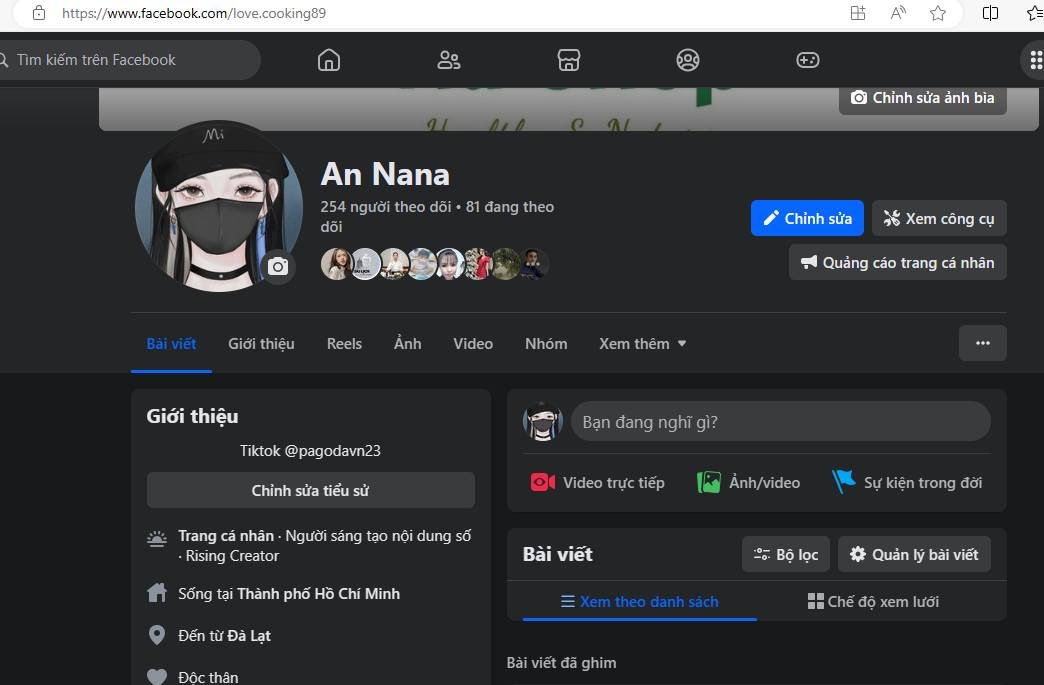The image size is (1044, 685).
Task: Switch to list view 'Xem theo danh sách'
Action: click(x=639, y=602)
